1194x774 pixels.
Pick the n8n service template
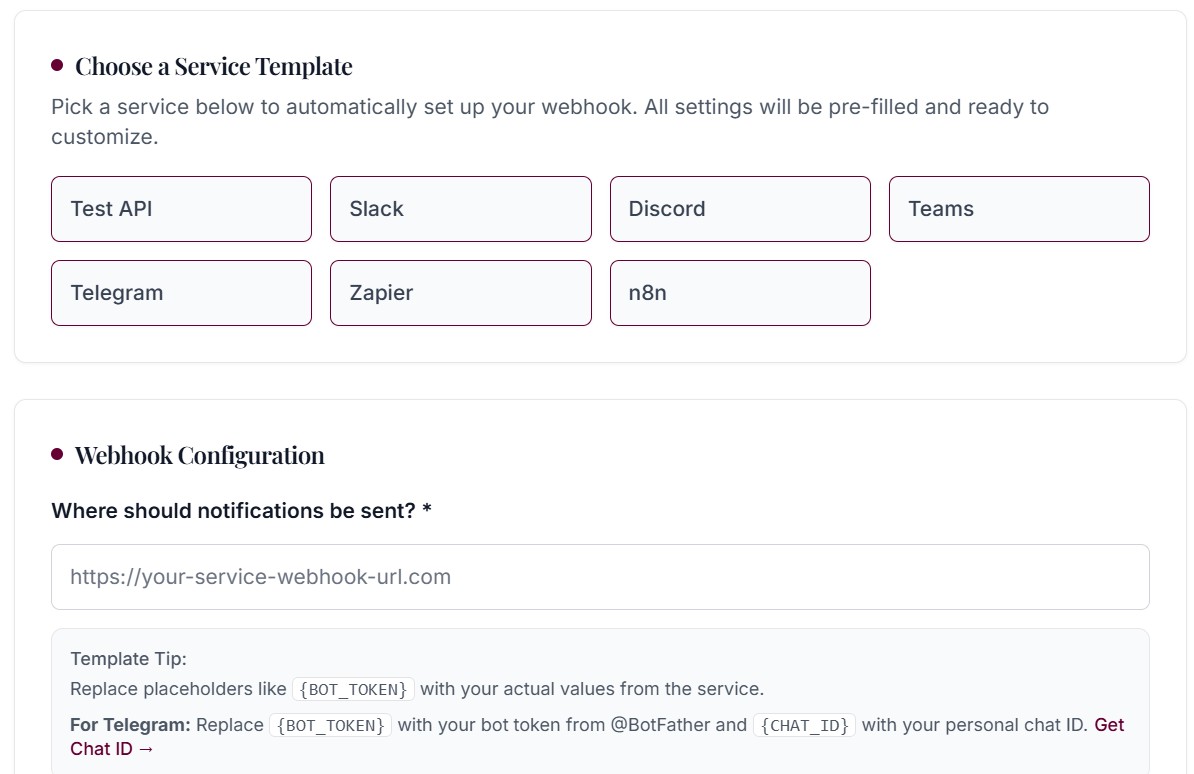[x=740, y=293]
